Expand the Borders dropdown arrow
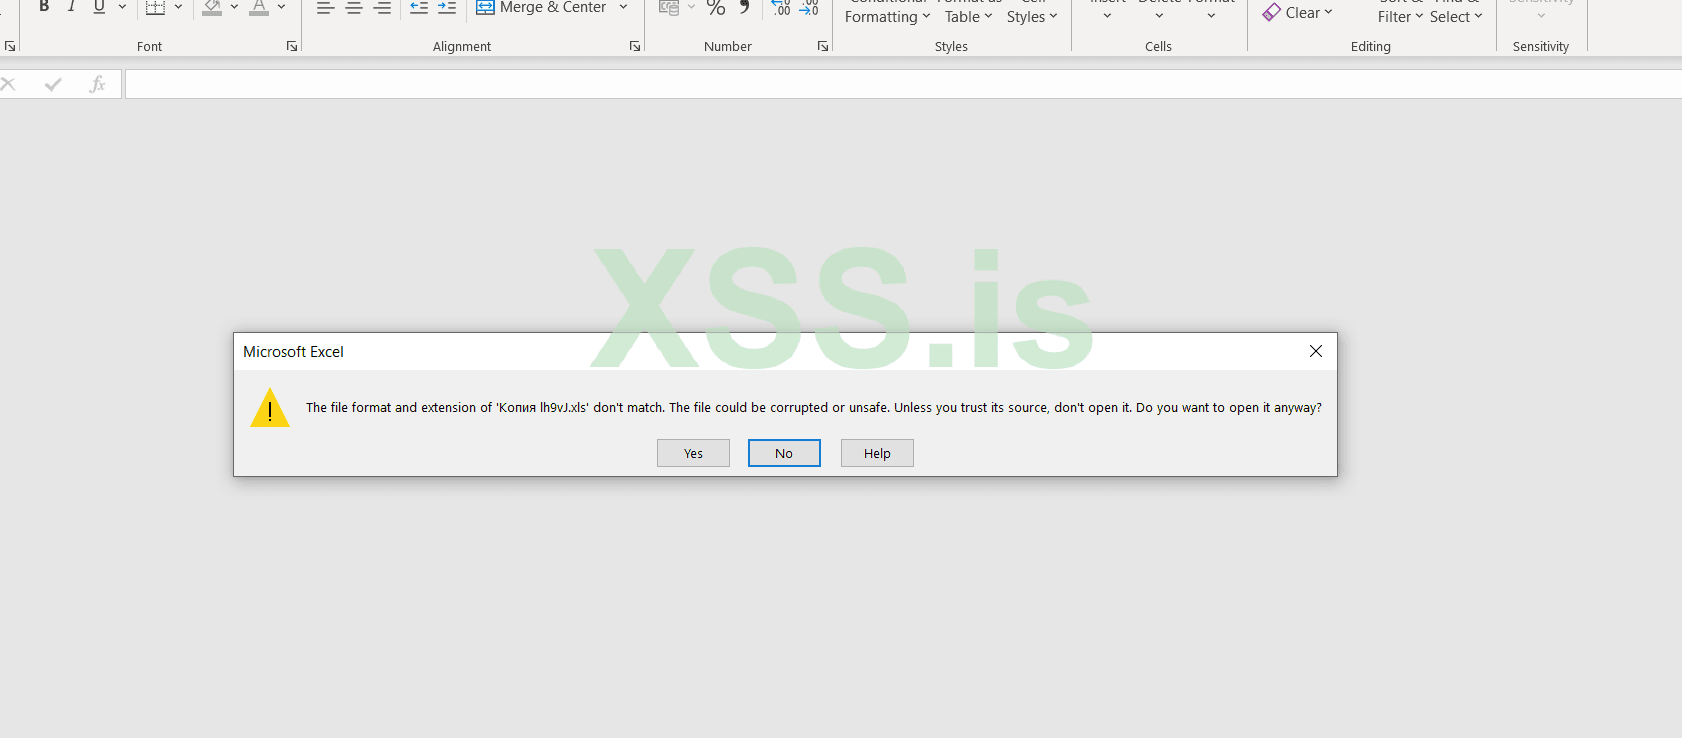The image size is (1682, 738). point(178,7)
